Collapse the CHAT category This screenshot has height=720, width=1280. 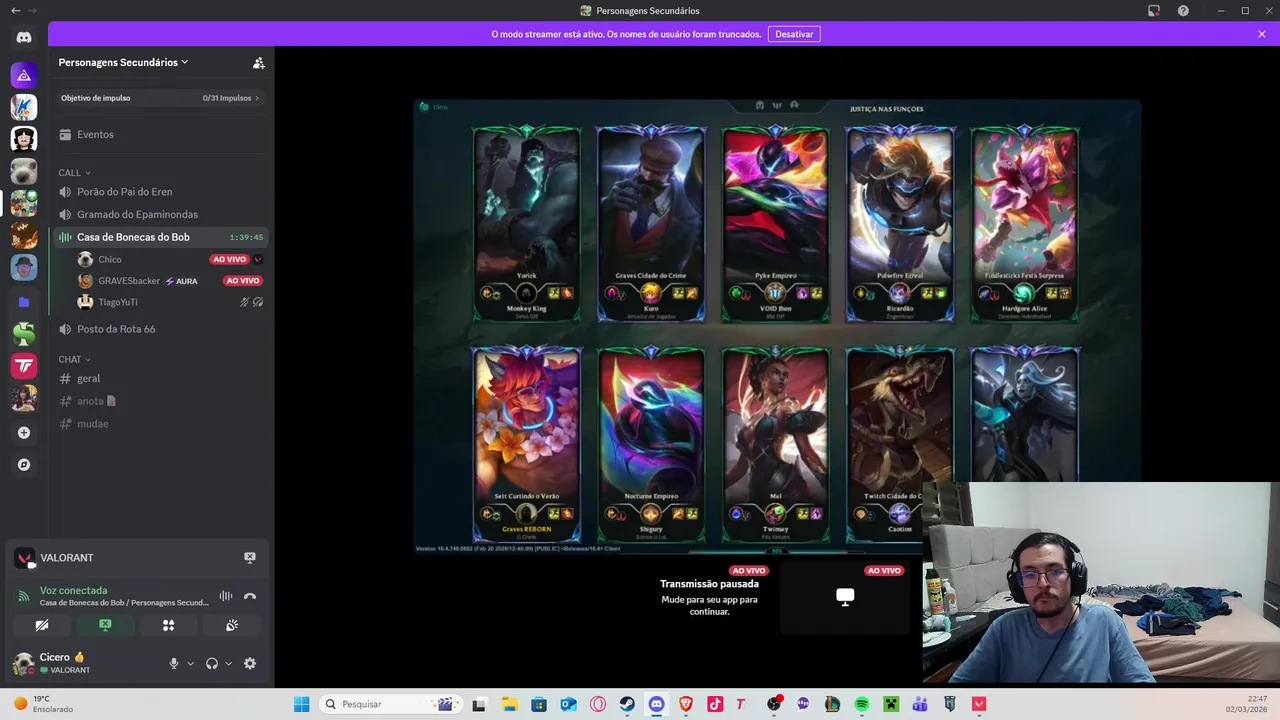75,359
